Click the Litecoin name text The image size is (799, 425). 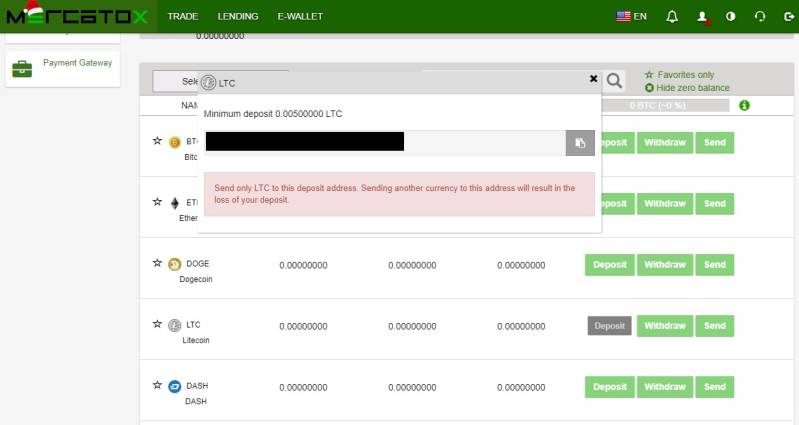click(x=196, y=340)
